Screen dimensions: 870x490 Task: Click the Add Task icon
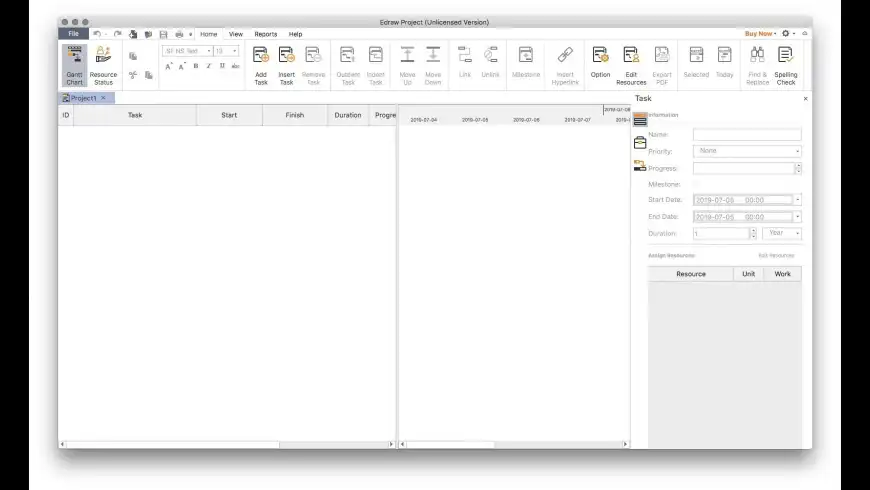pos(260,64)
